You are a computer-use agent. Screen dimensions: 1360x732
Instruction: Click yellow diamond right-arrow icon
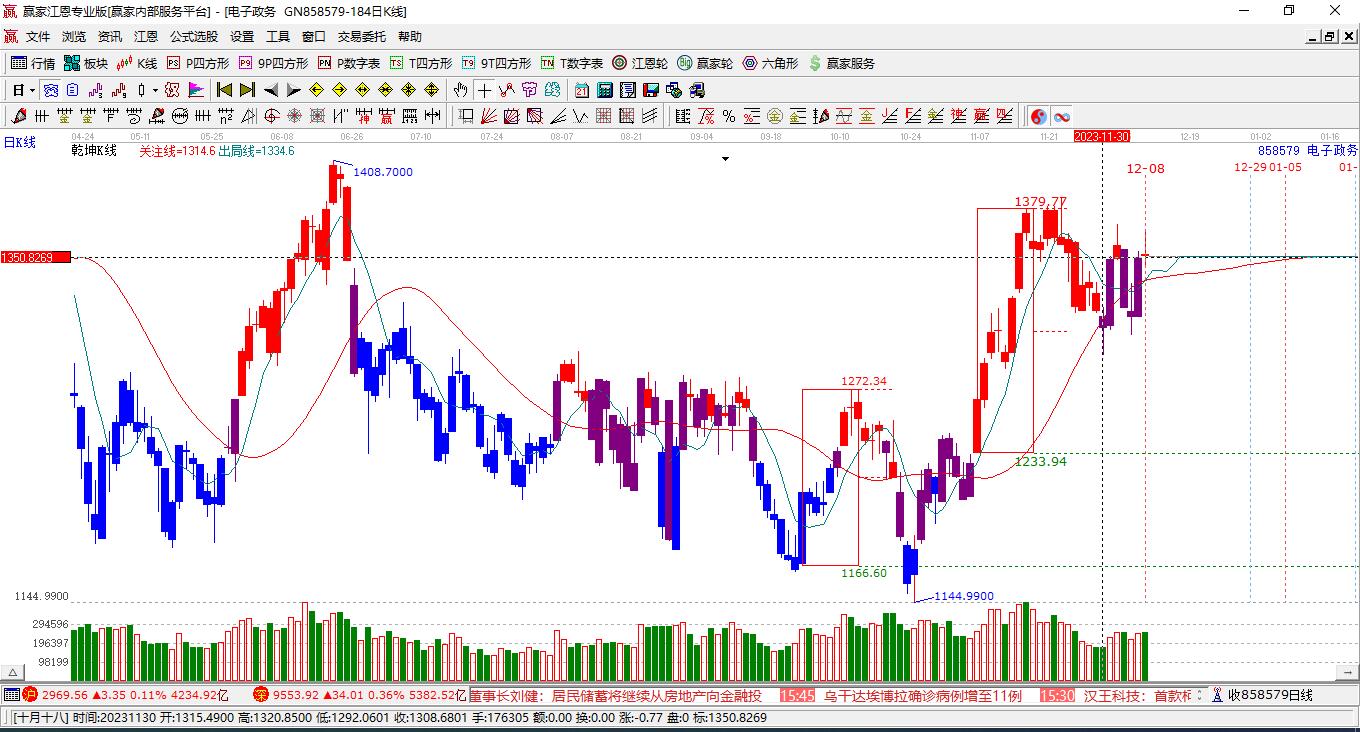[339, 90]
